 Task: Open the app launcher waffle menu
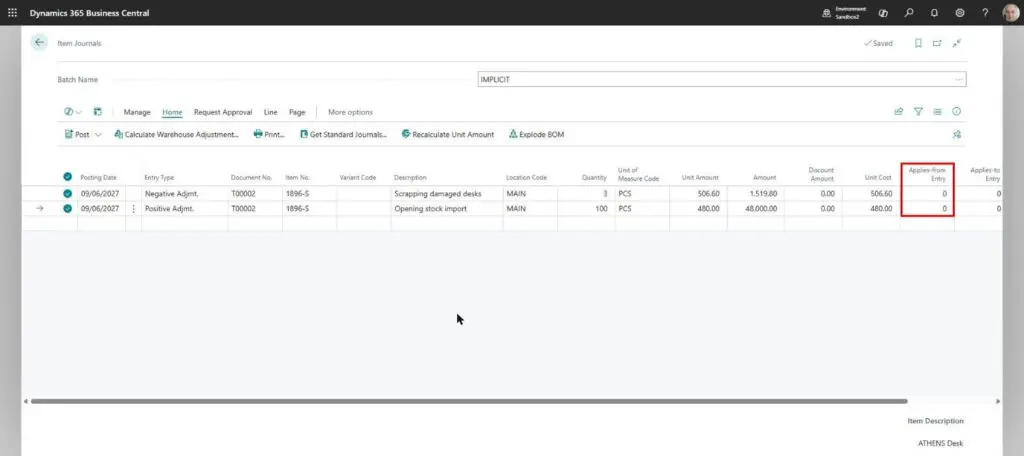point(12,12)
